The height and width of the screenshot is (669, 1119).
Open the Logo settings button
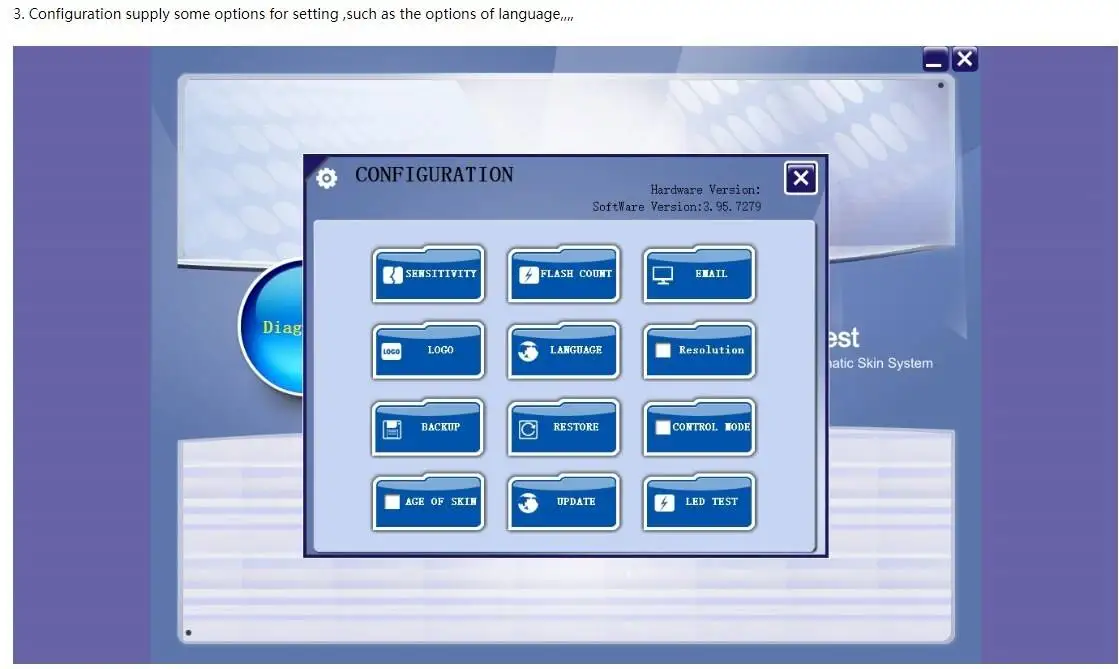428,351
